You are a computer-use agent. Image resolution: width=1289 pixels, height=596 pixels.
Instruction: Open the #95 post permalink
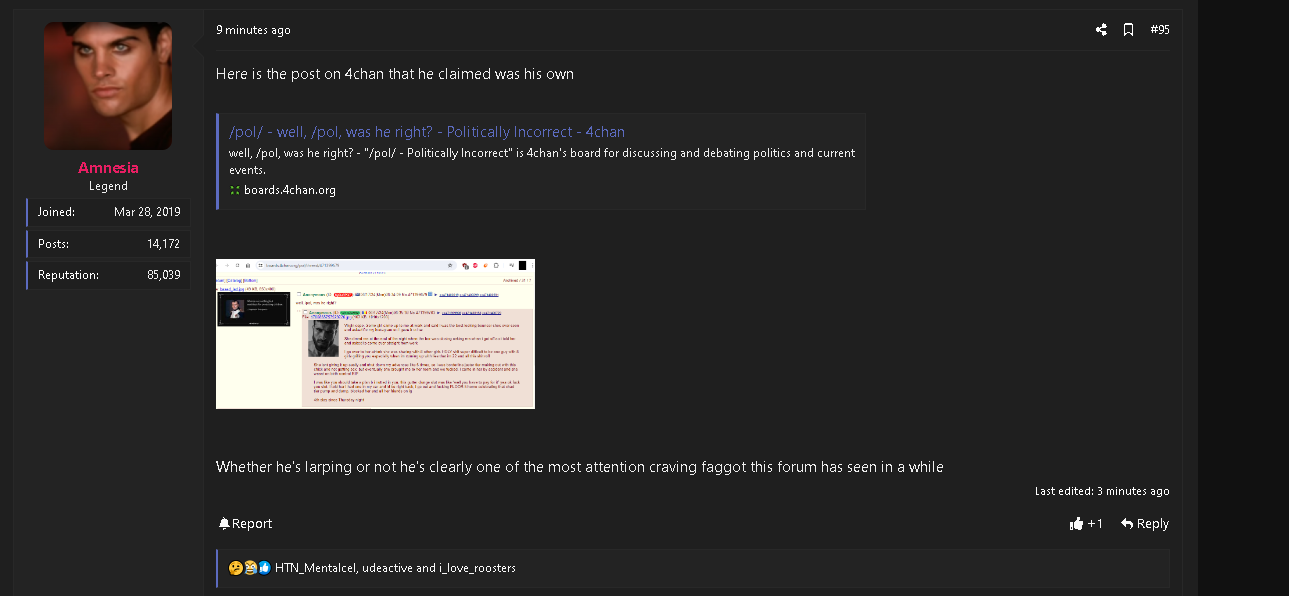tap(1160, 30)
